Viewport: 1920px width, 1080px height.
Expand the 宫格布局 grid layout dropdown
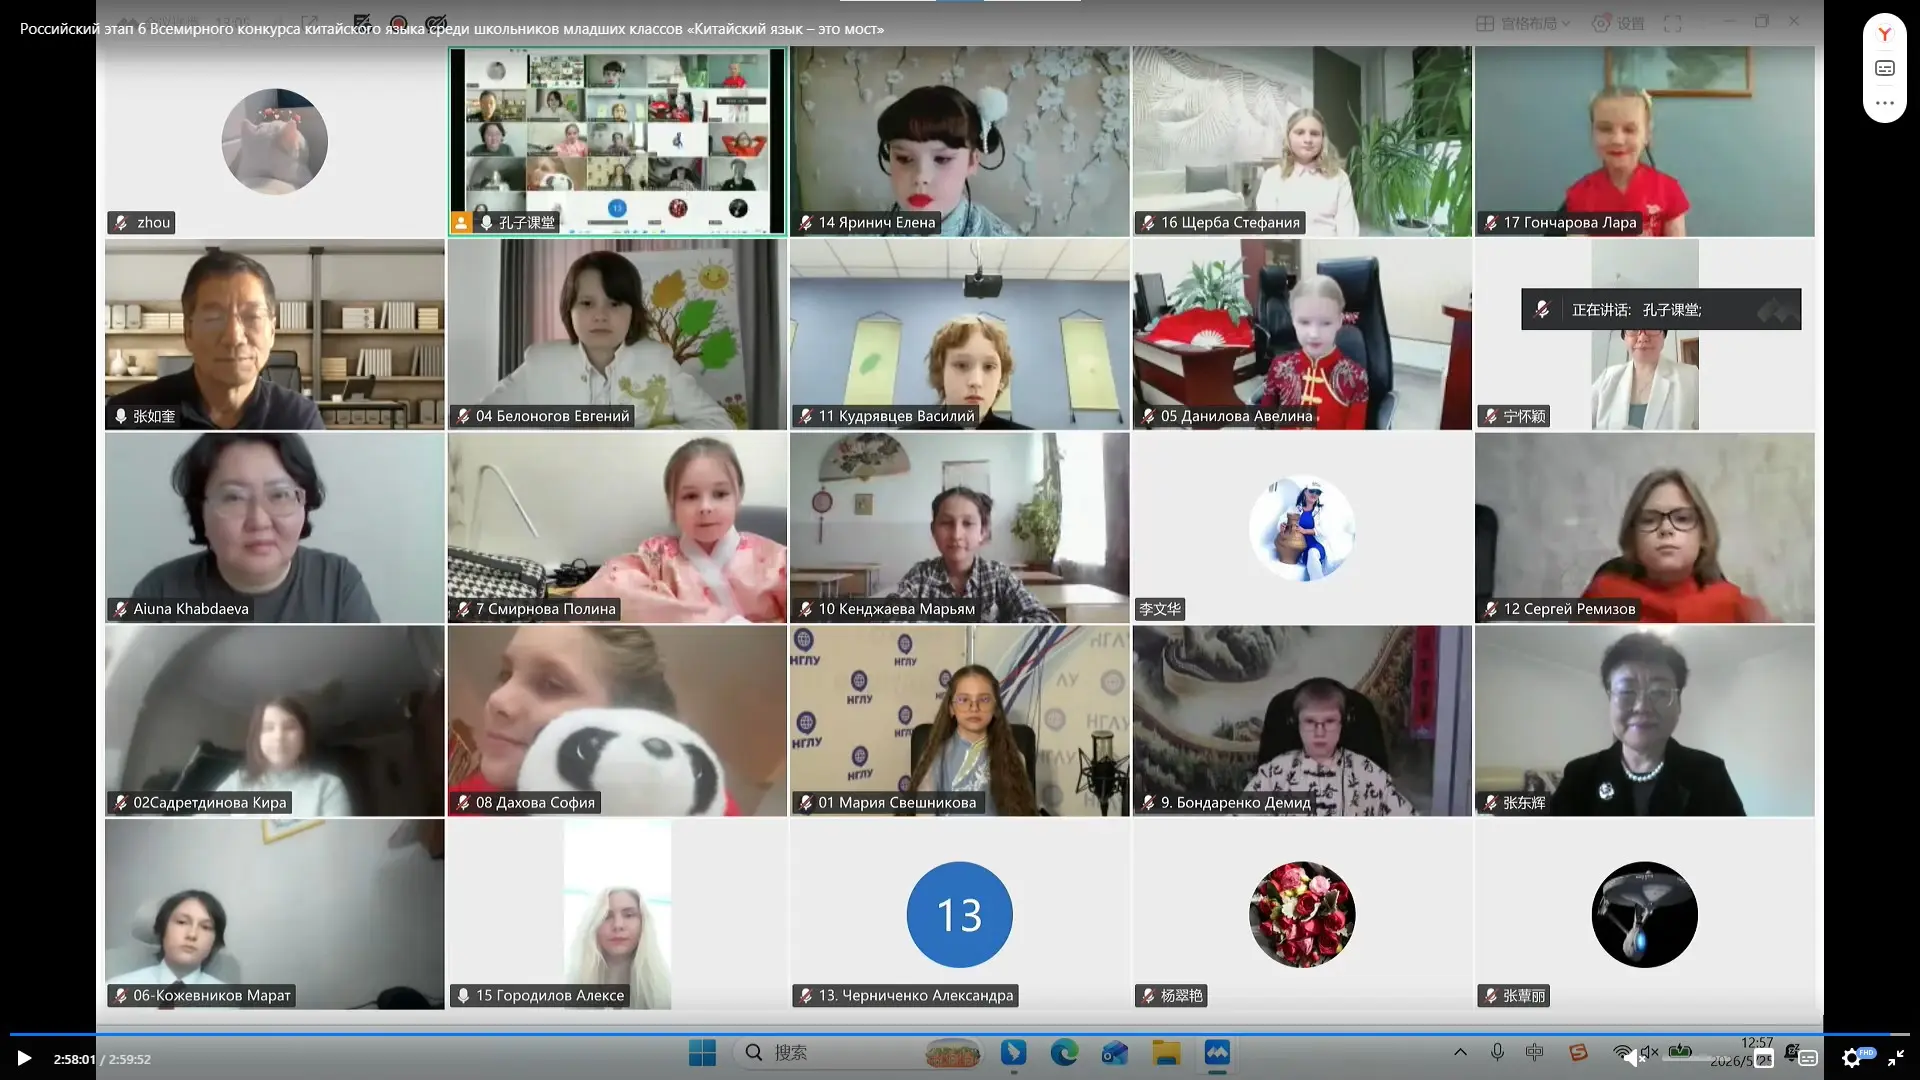(1524, 23)
